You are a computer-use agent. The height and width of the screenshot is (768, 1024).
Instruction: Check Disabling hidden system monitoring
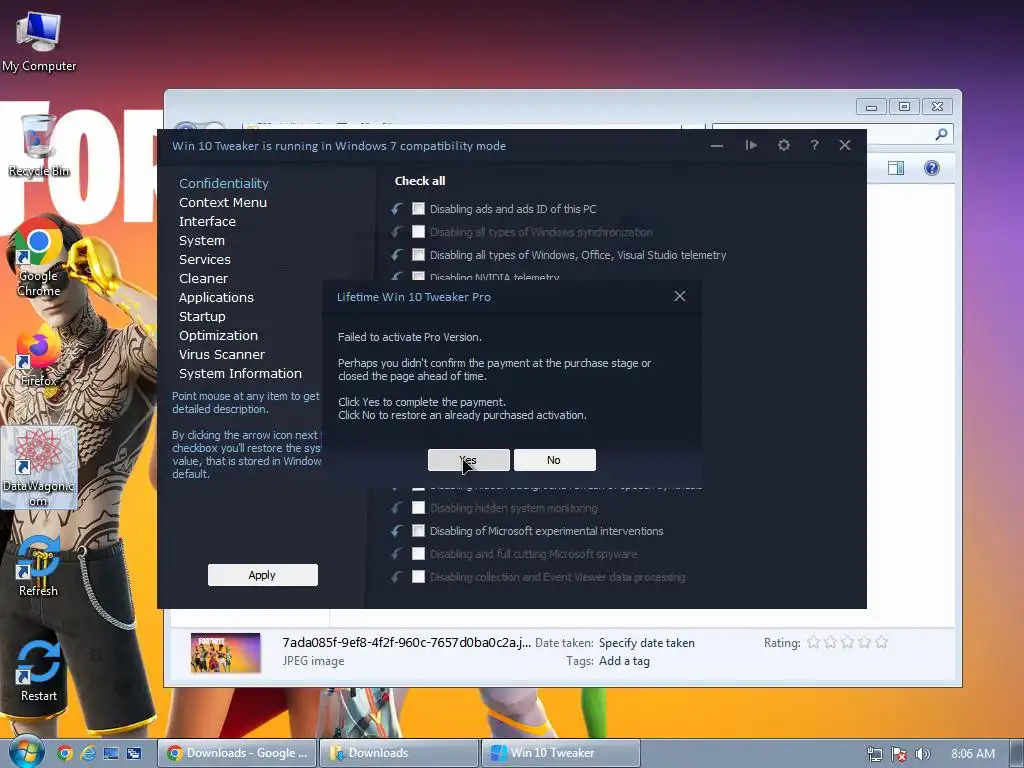tap(418, 507)
